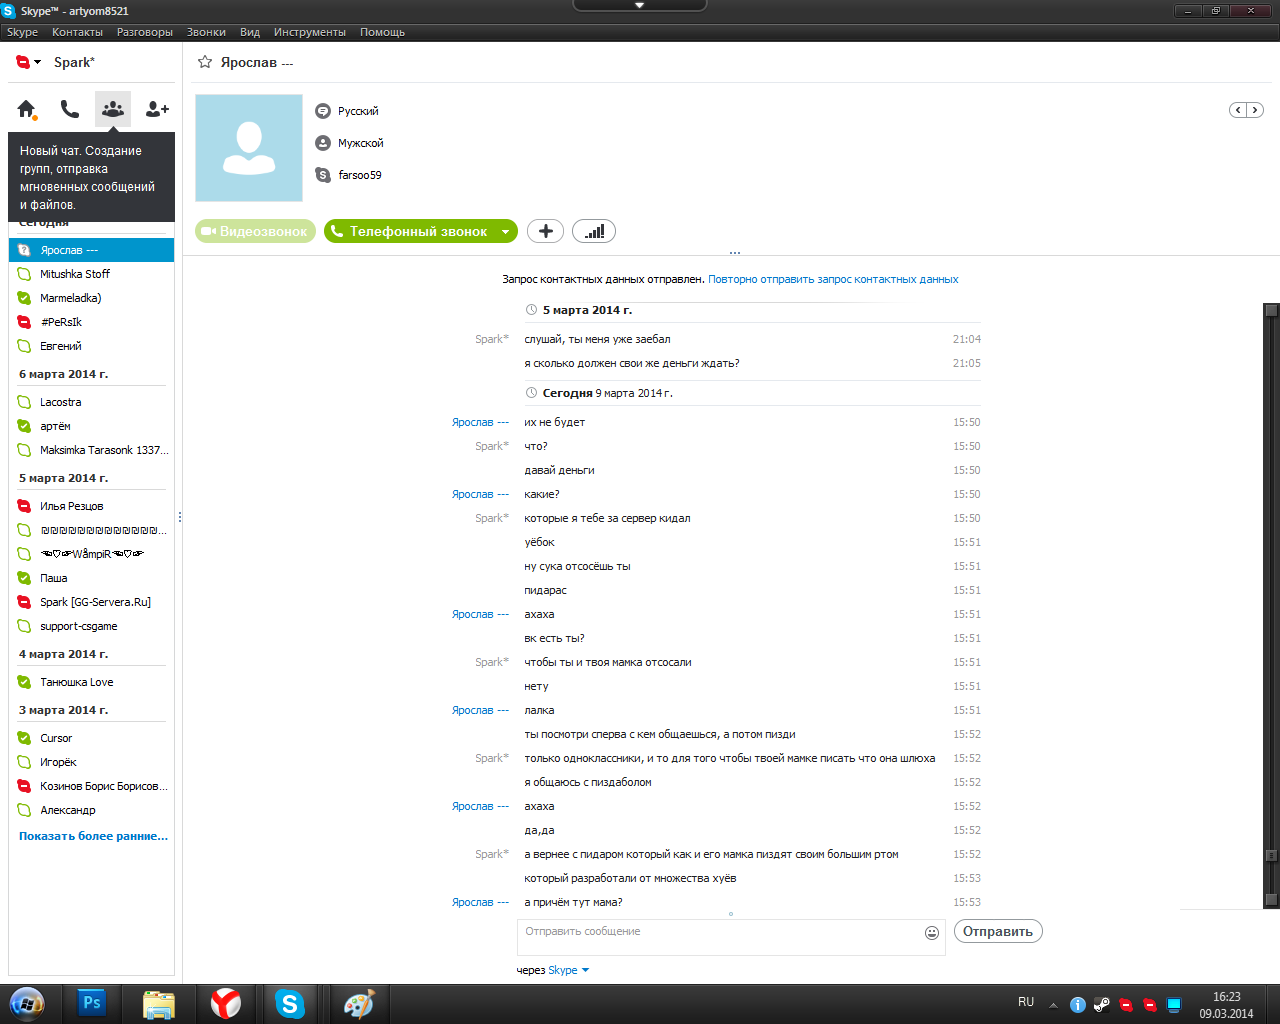This screenshot has width=1280, height=1024.
Task: Click the right arrow in profile pager
Action: 1255,110
